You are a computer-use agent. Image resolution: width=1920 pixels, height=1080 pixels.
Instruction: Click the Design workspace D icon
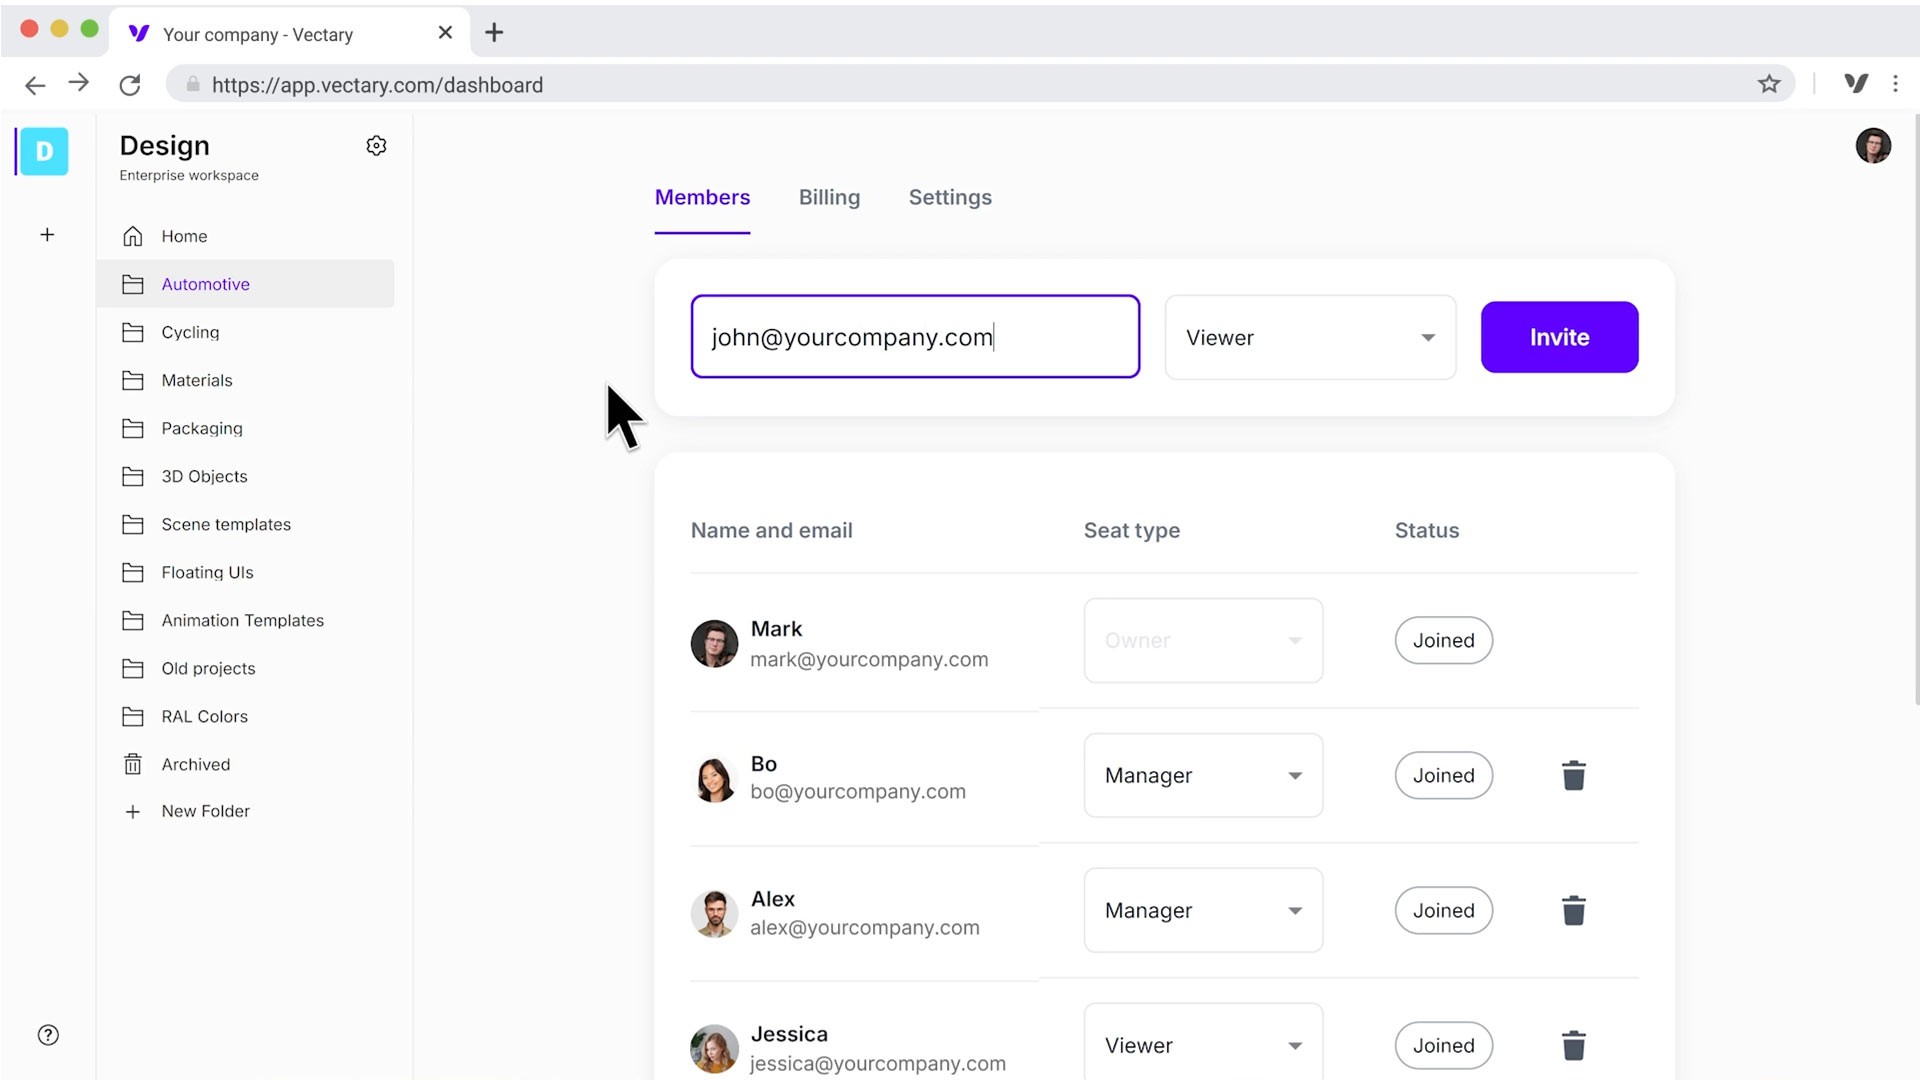click(x=44, y=152)
